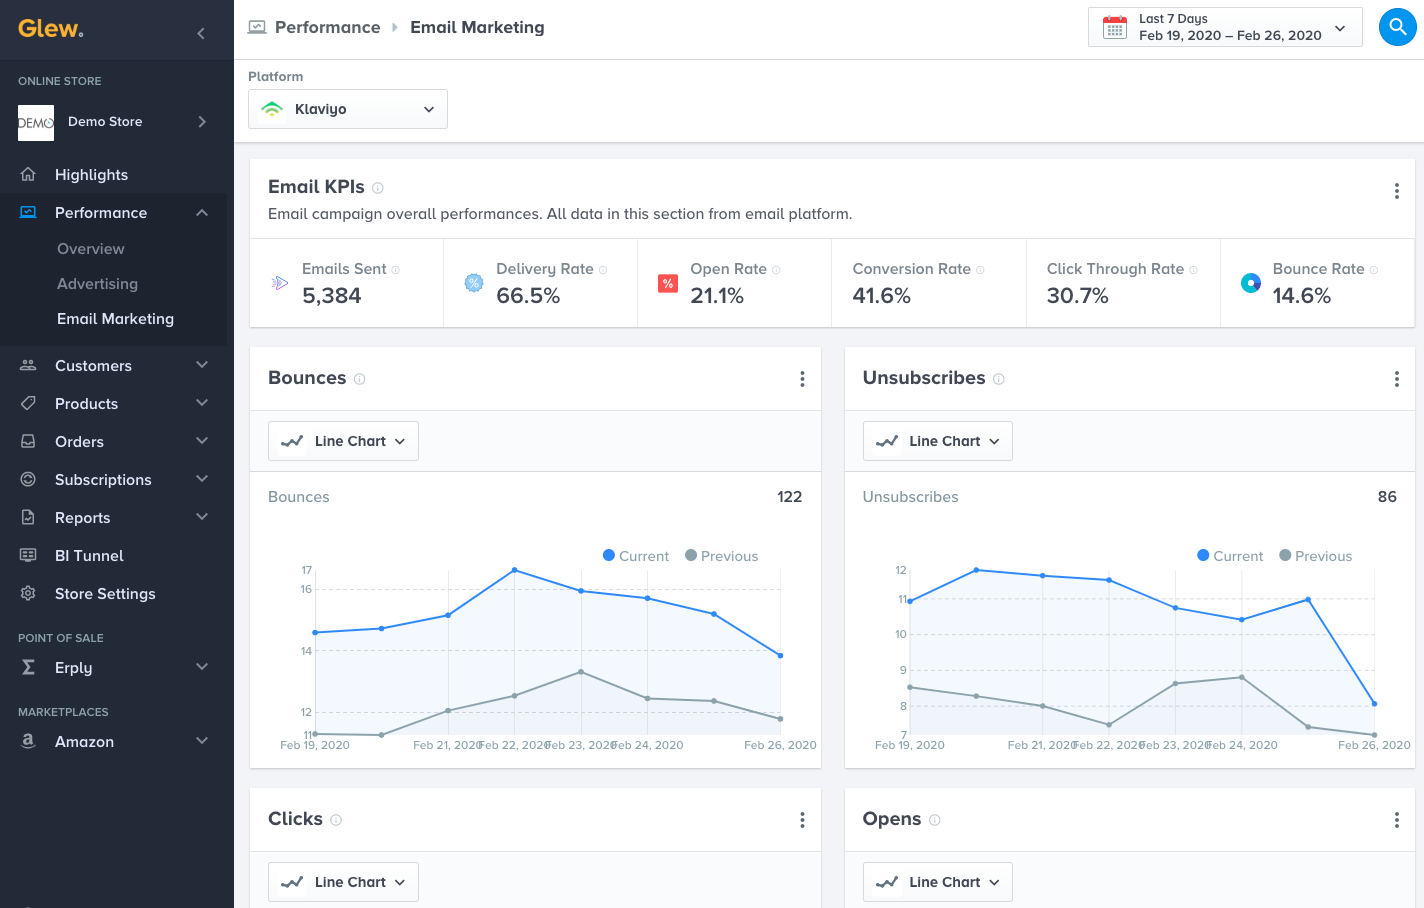1424x908 pixels.
Task: Click the info icon beside Bounces title
Action: pos(360,379)
